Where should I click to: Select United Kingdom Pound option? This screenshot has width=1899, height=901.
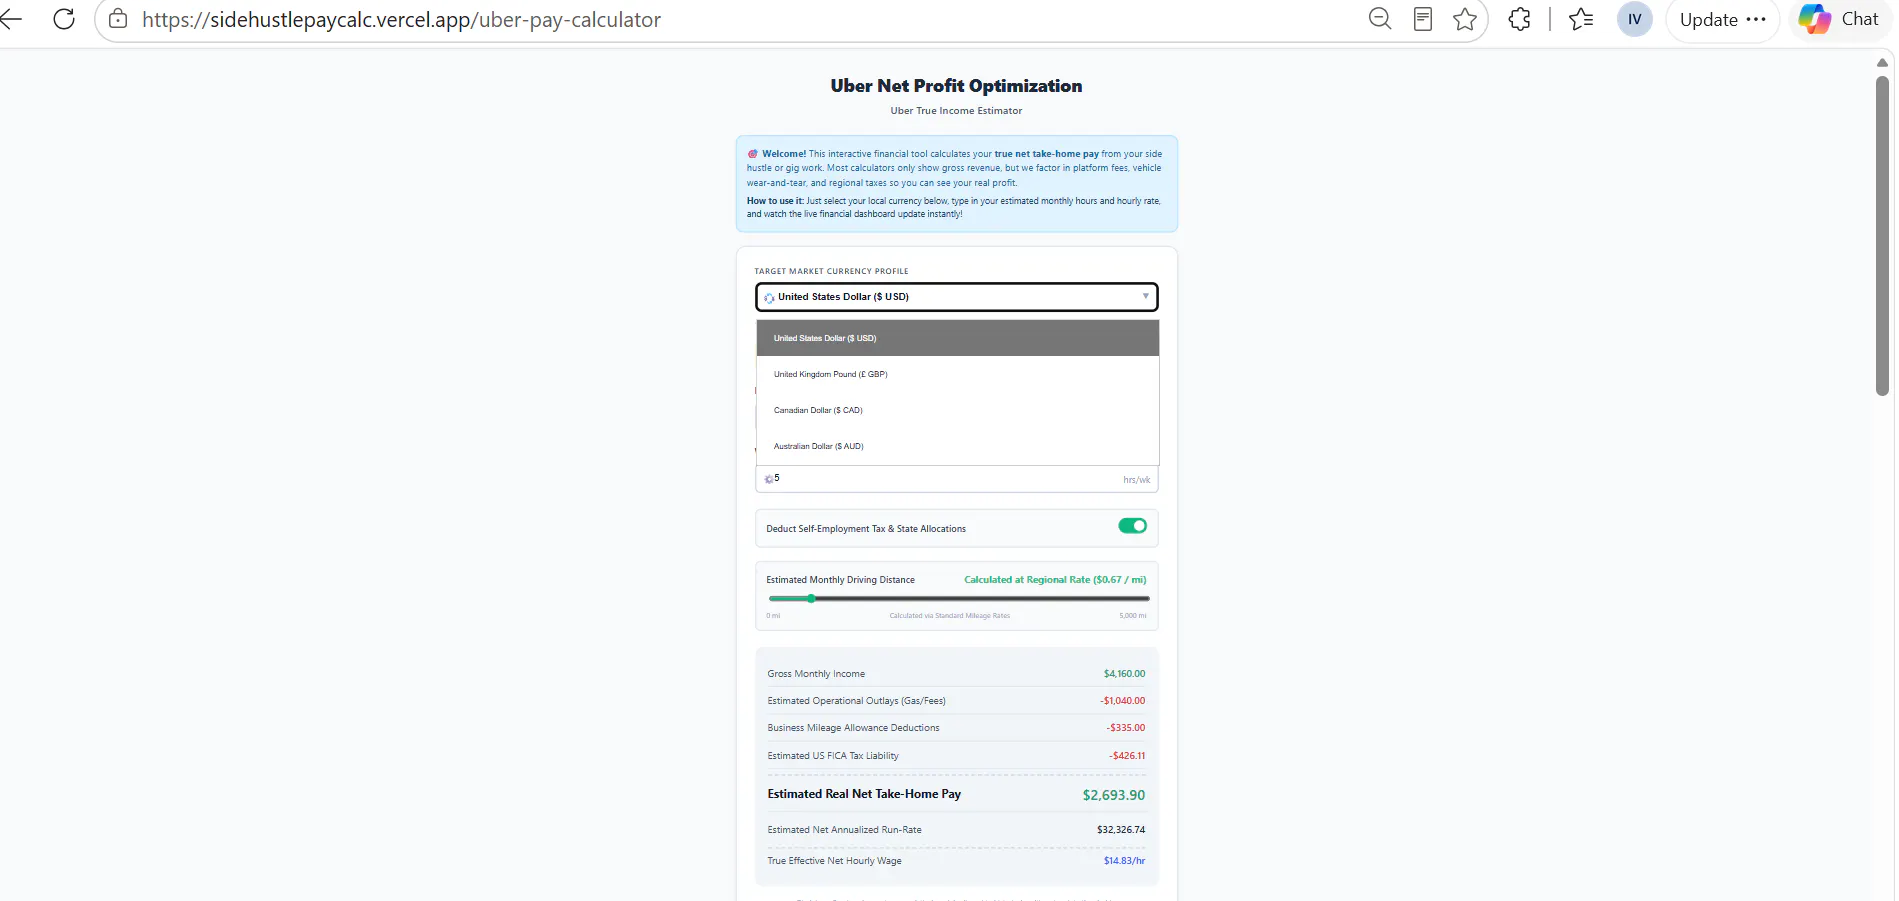958,374
